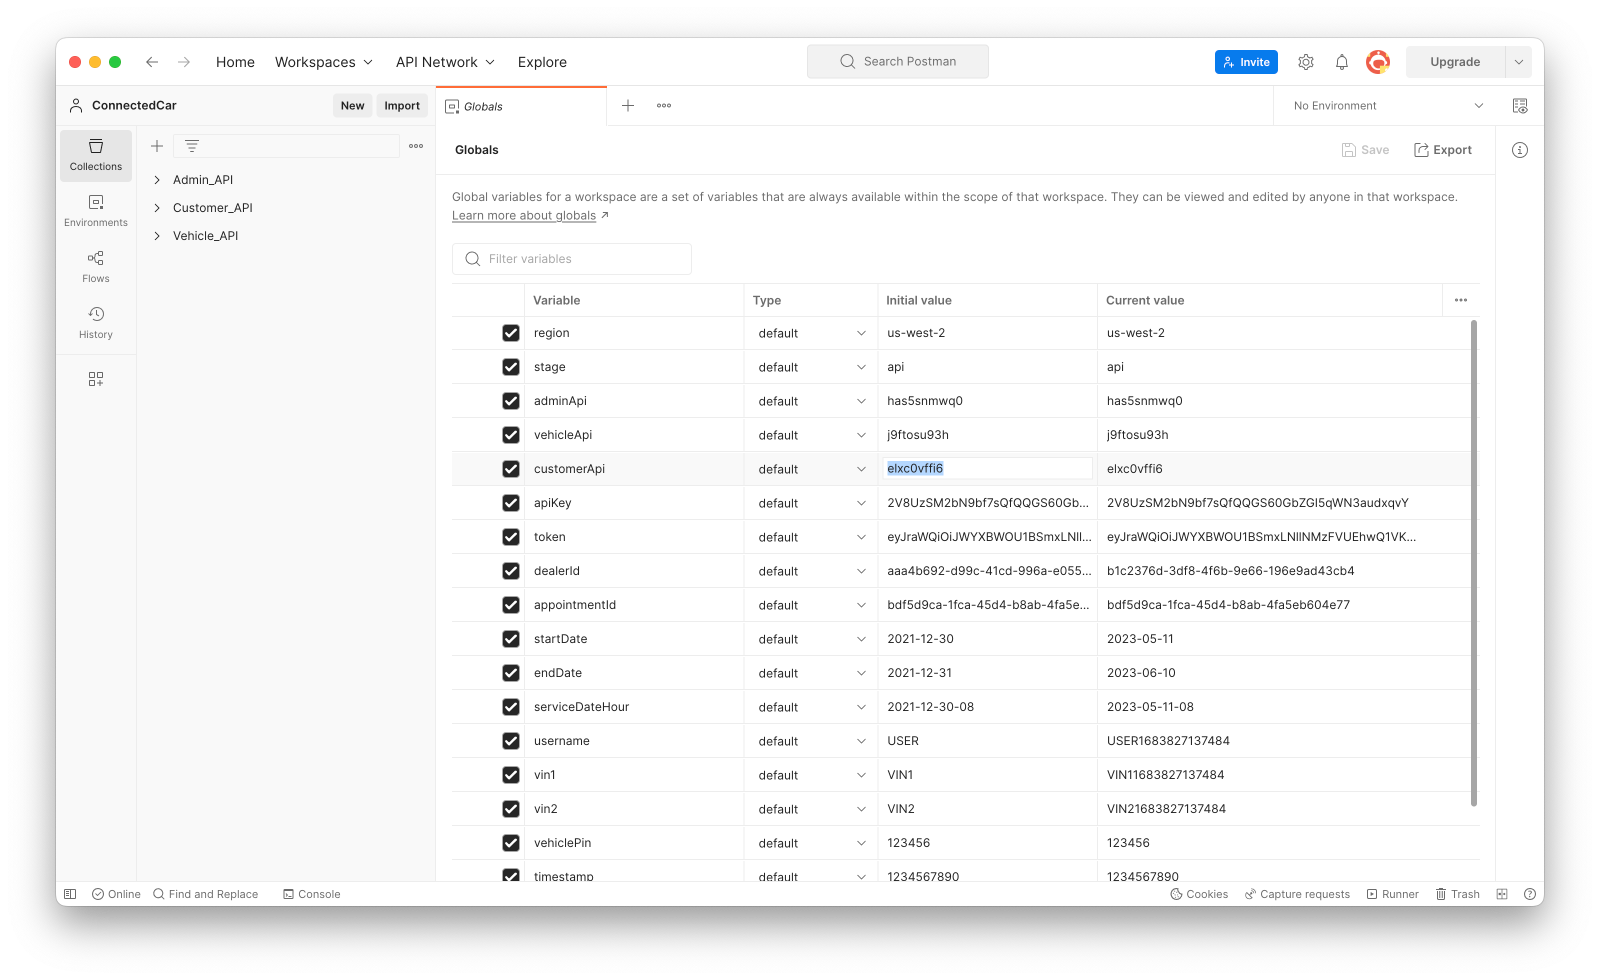Open the variables table column options ellipsis

pos(1461,300)
